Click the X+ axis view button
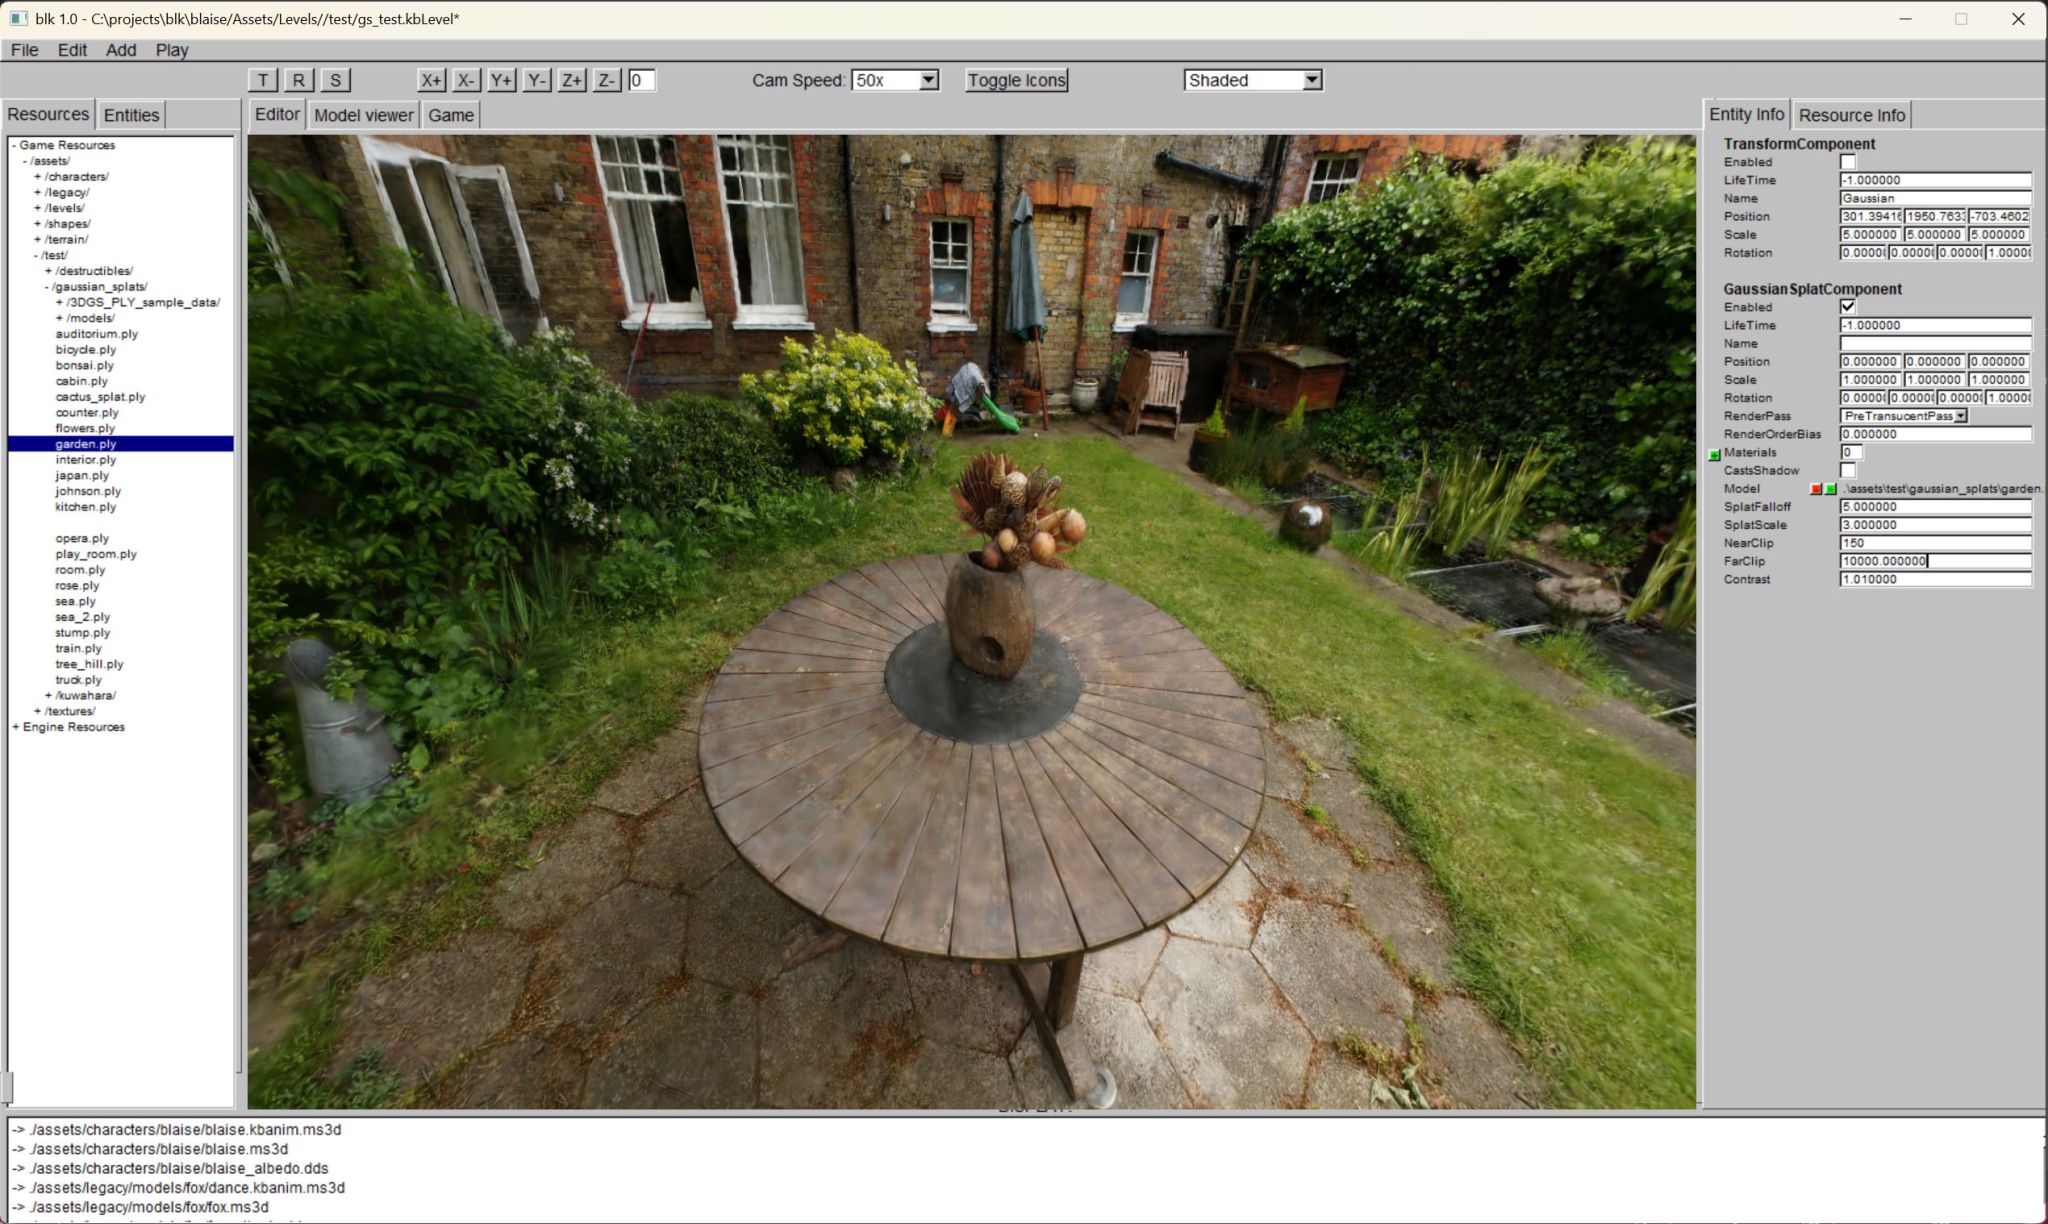The height and width of the screenshot is (1224, 2048). tap(431, 80)
